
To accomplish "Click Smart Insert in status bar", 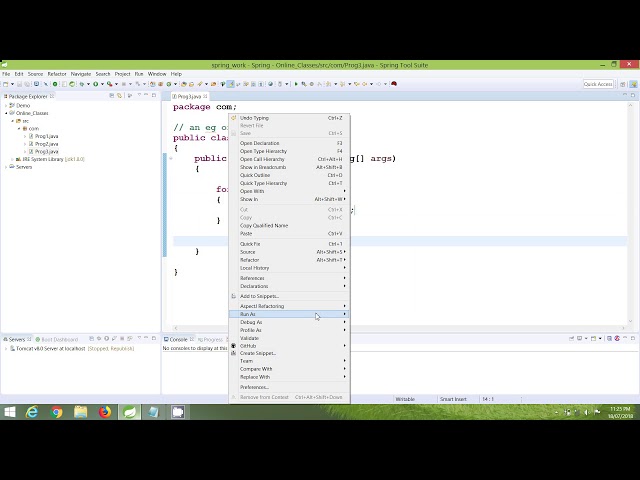I will click(453, 399).
